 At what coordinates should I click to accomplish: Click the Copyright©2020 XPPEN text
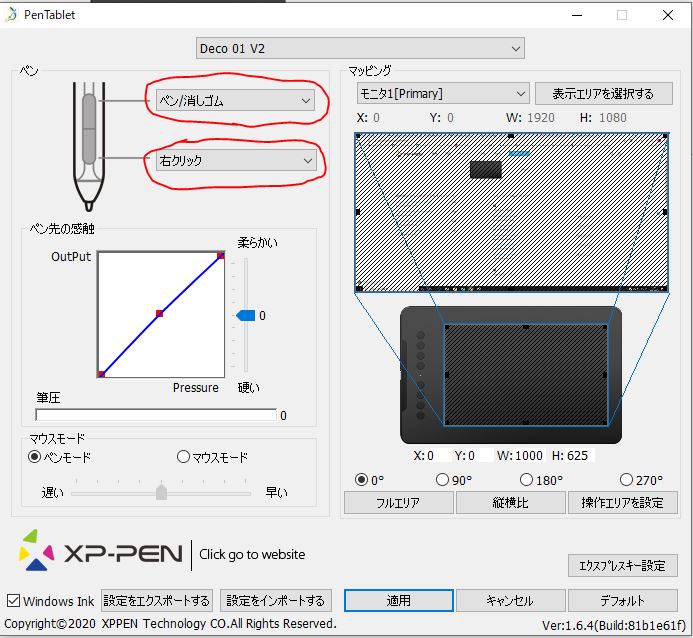[170, 623]
